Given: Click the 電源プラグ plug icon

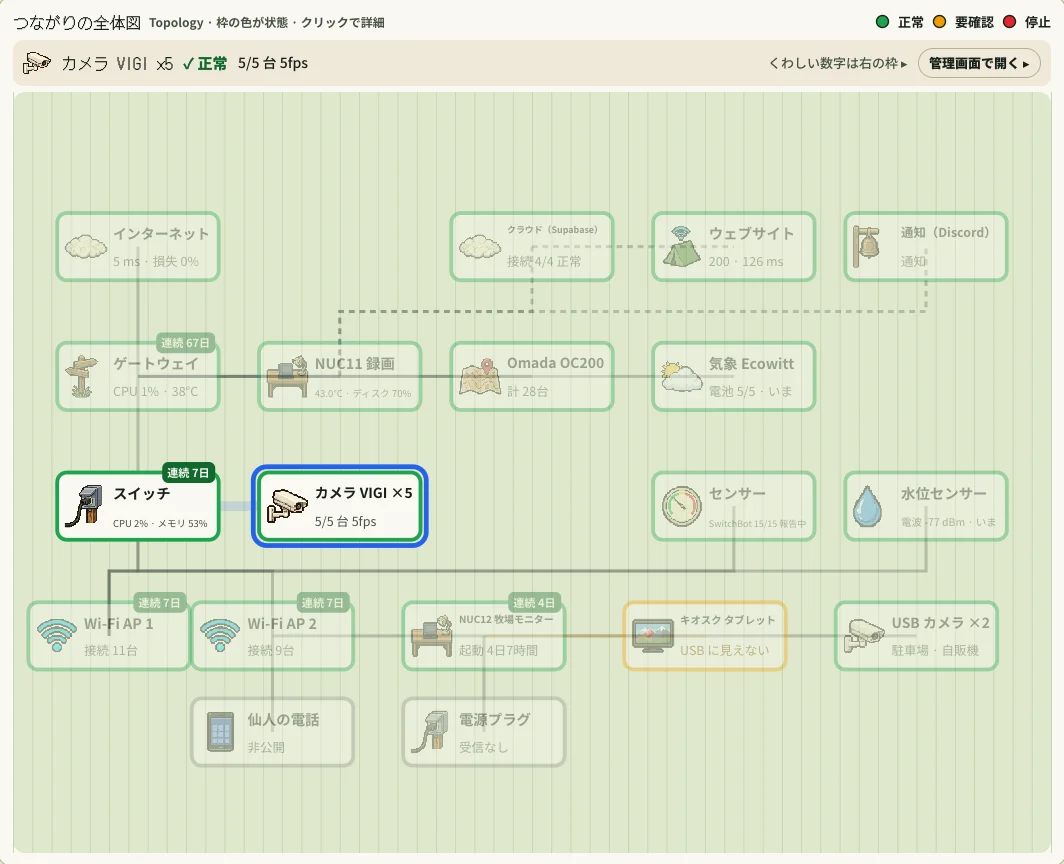Looking at the screenshot, I should [430, 732].
